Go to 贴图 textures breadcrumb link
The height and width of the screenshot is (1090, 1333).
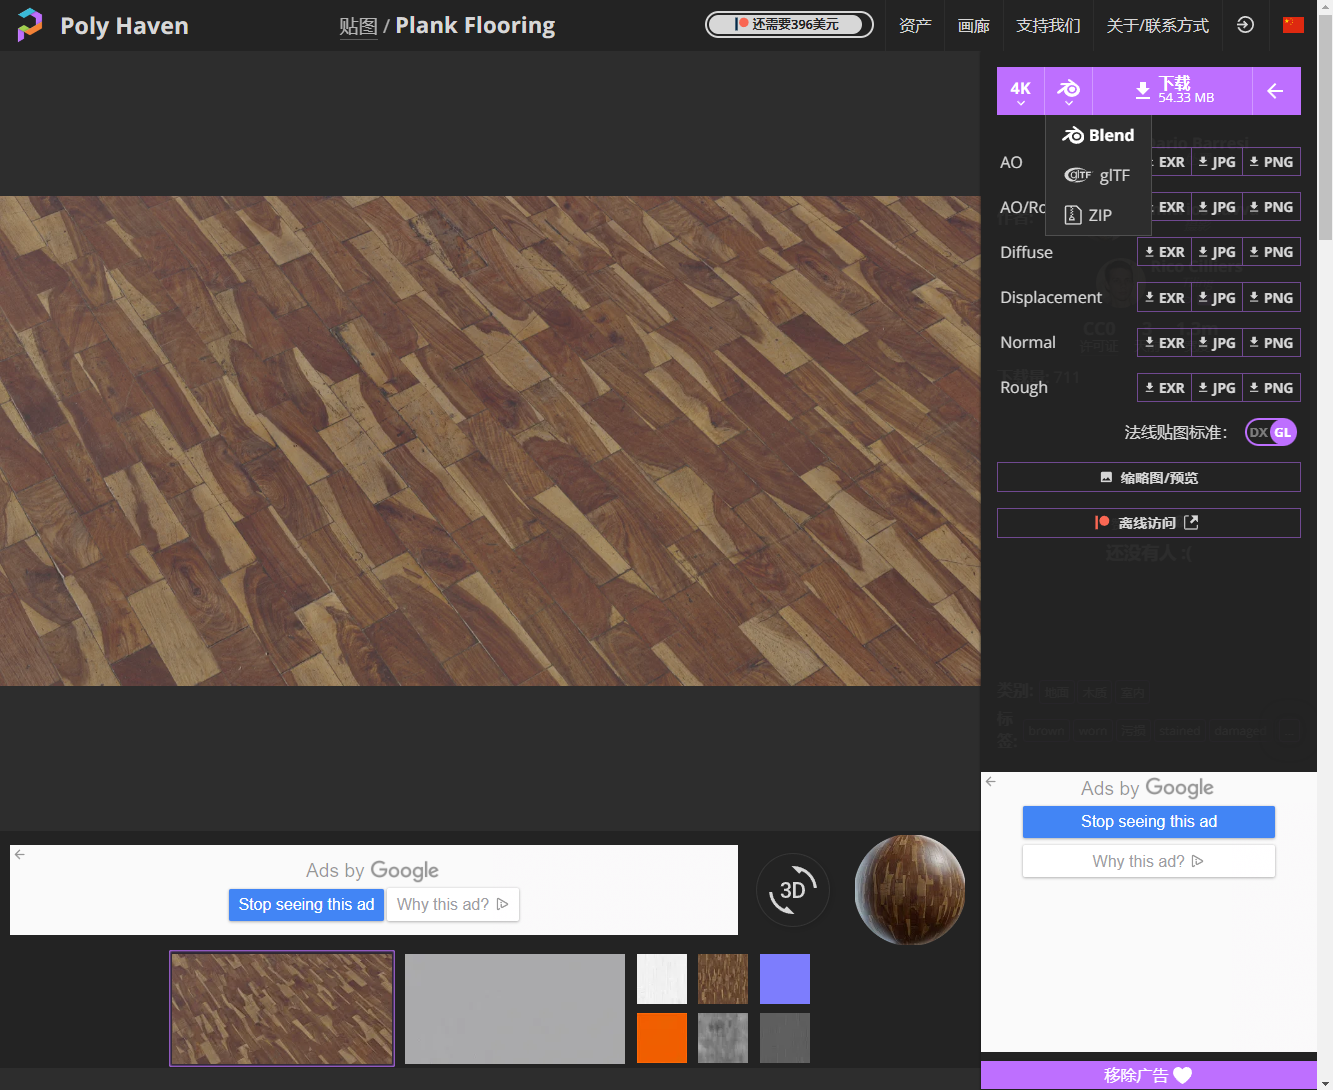click(358, 26)
